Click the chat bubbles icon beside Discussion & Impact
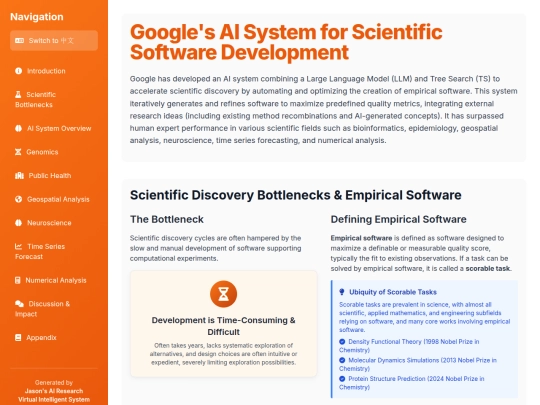This screenshot has height=405, width=540. click(x=19, y=304)
